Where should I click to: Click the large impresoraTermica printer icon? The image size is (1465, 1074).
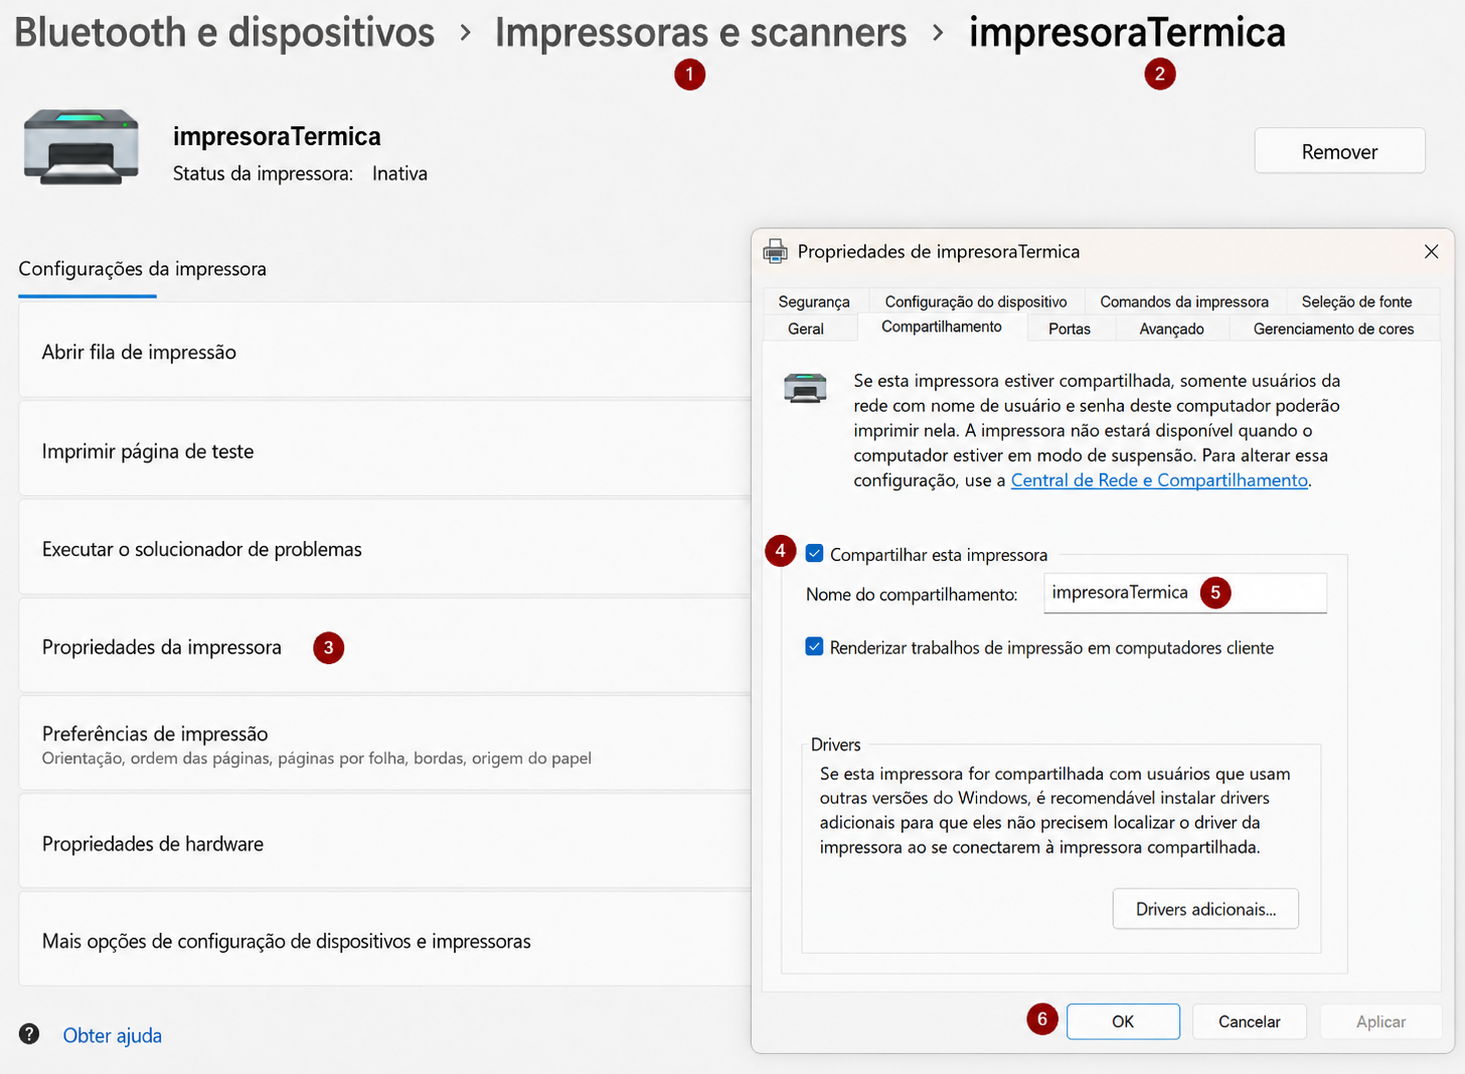(x=81, y=146)
